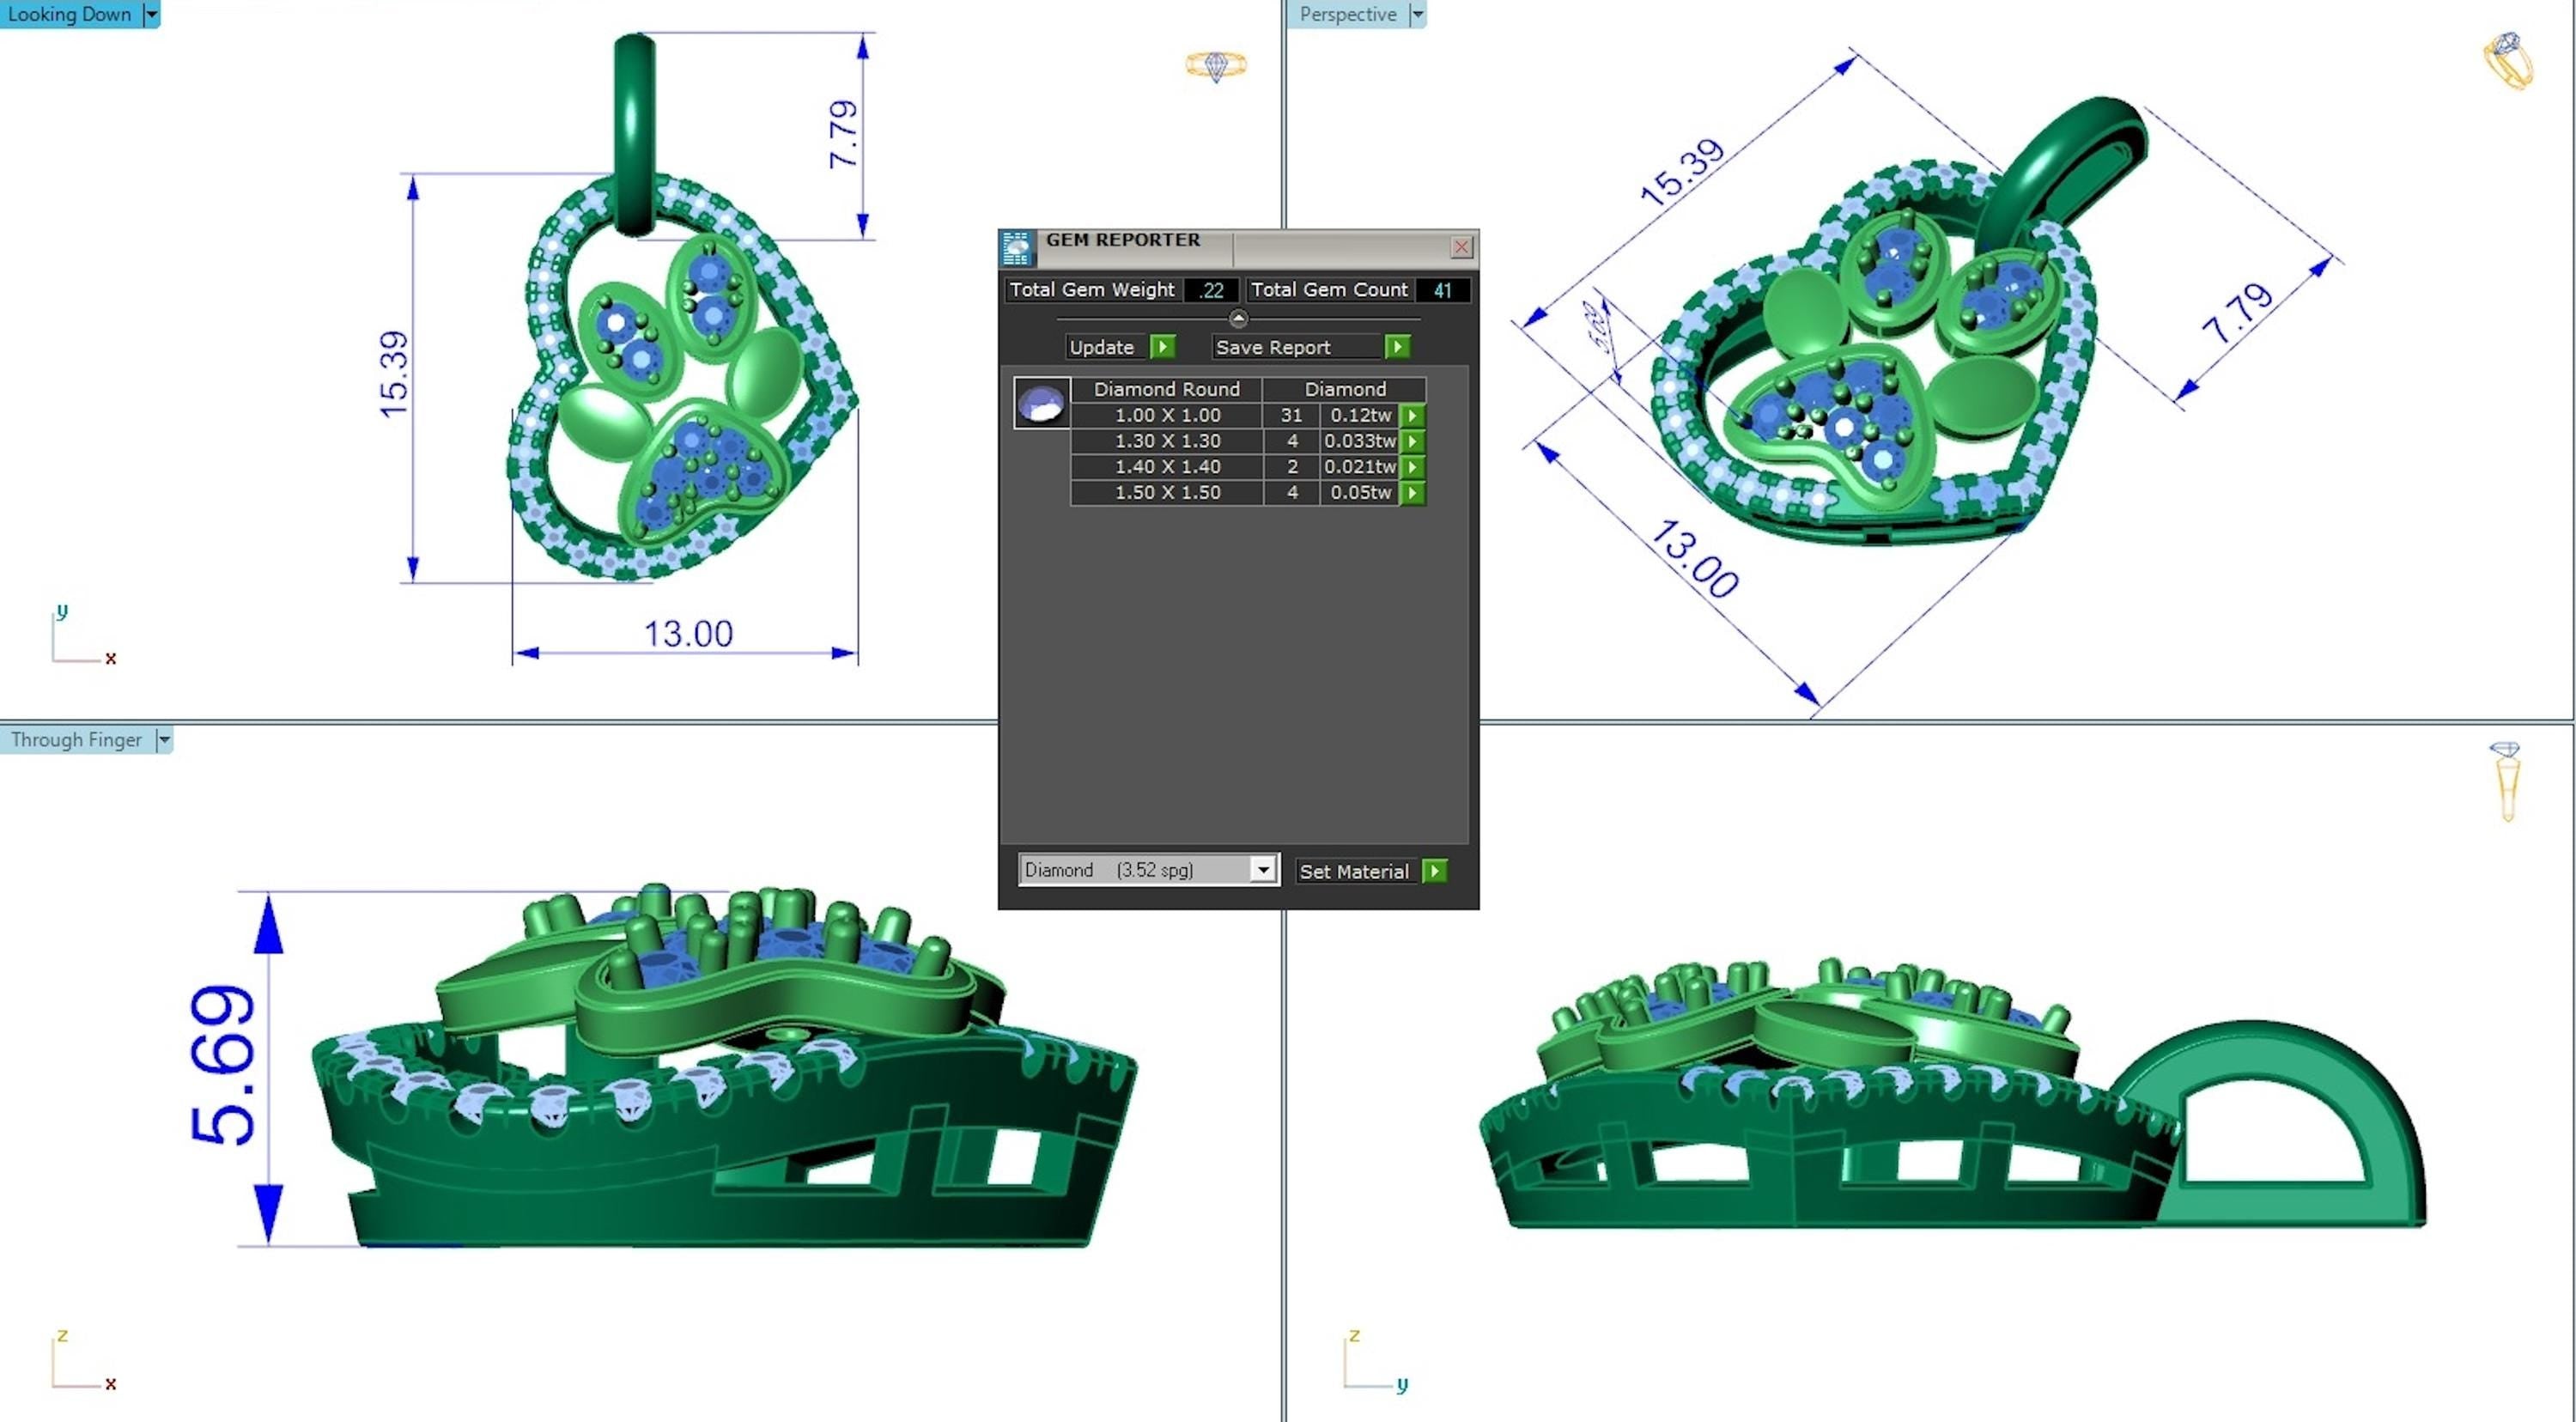This screenshot has width=2576, height=1422.
Task: Click the Update button label
Action: (1102, 347)
